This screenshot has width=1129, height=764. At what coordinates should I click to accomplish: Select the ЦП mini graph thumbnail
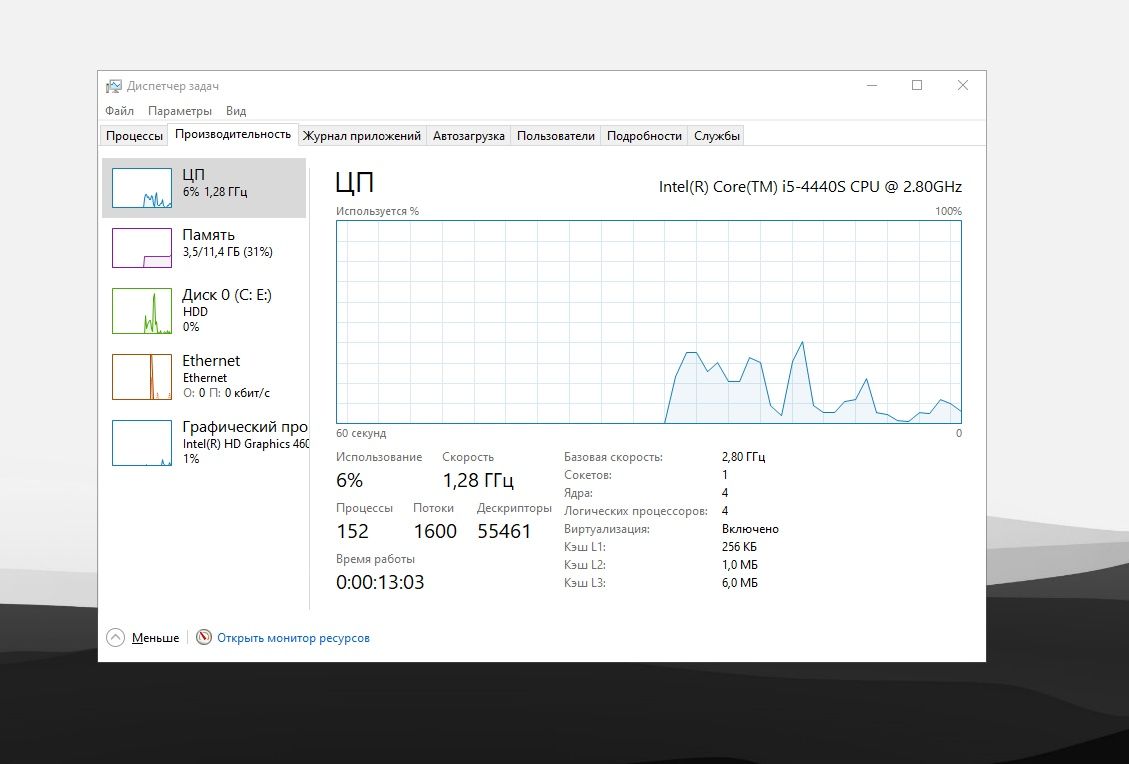(x=142, y=188)
